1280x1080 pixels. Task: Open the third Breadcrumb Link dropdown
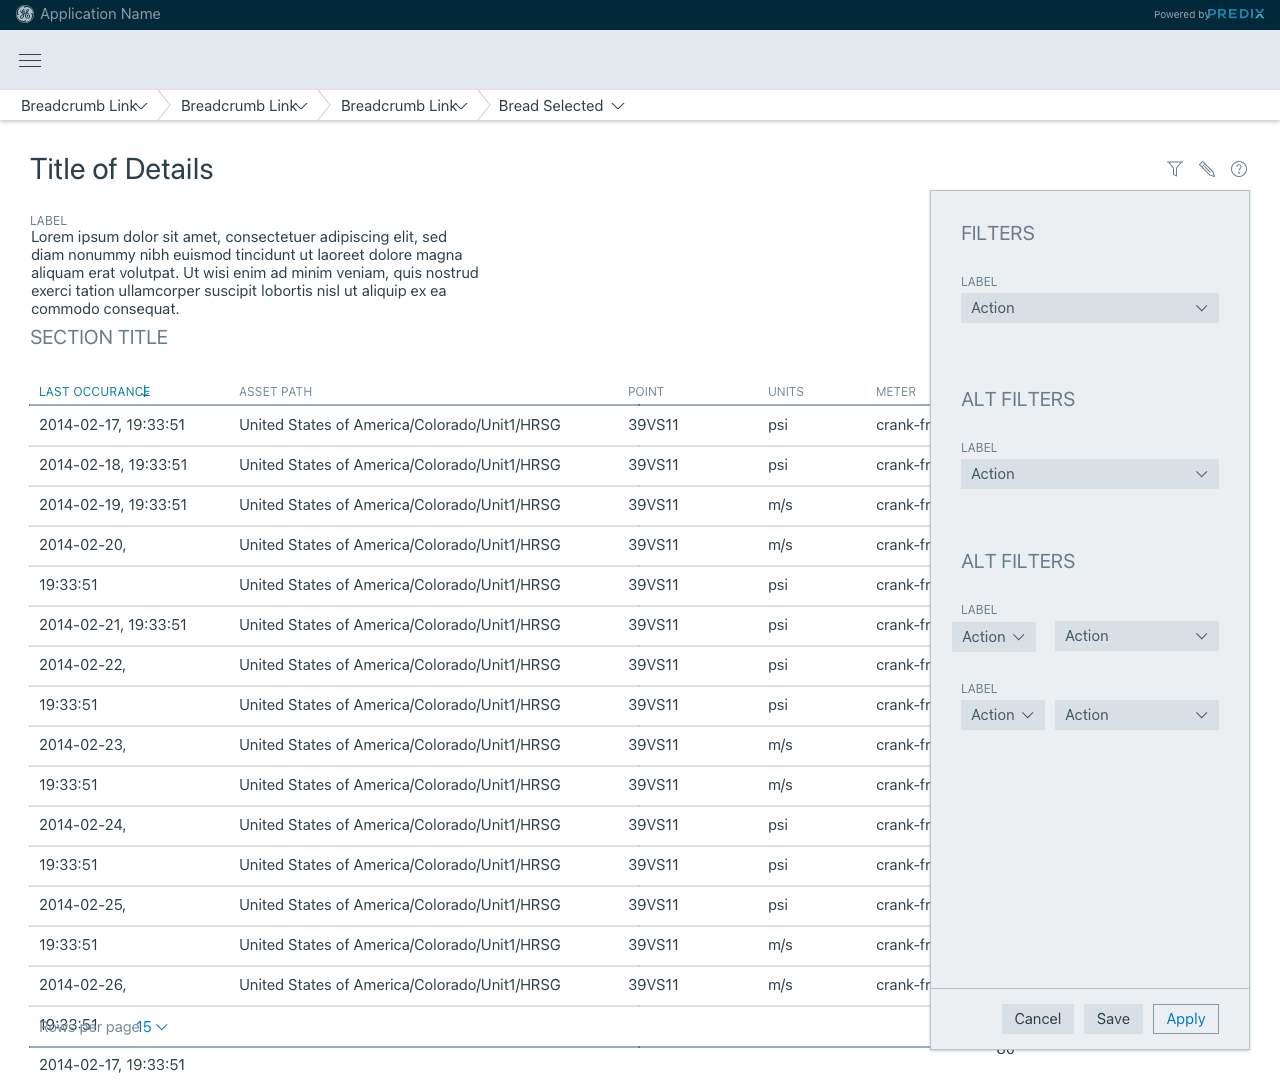[x=462, y=106]
